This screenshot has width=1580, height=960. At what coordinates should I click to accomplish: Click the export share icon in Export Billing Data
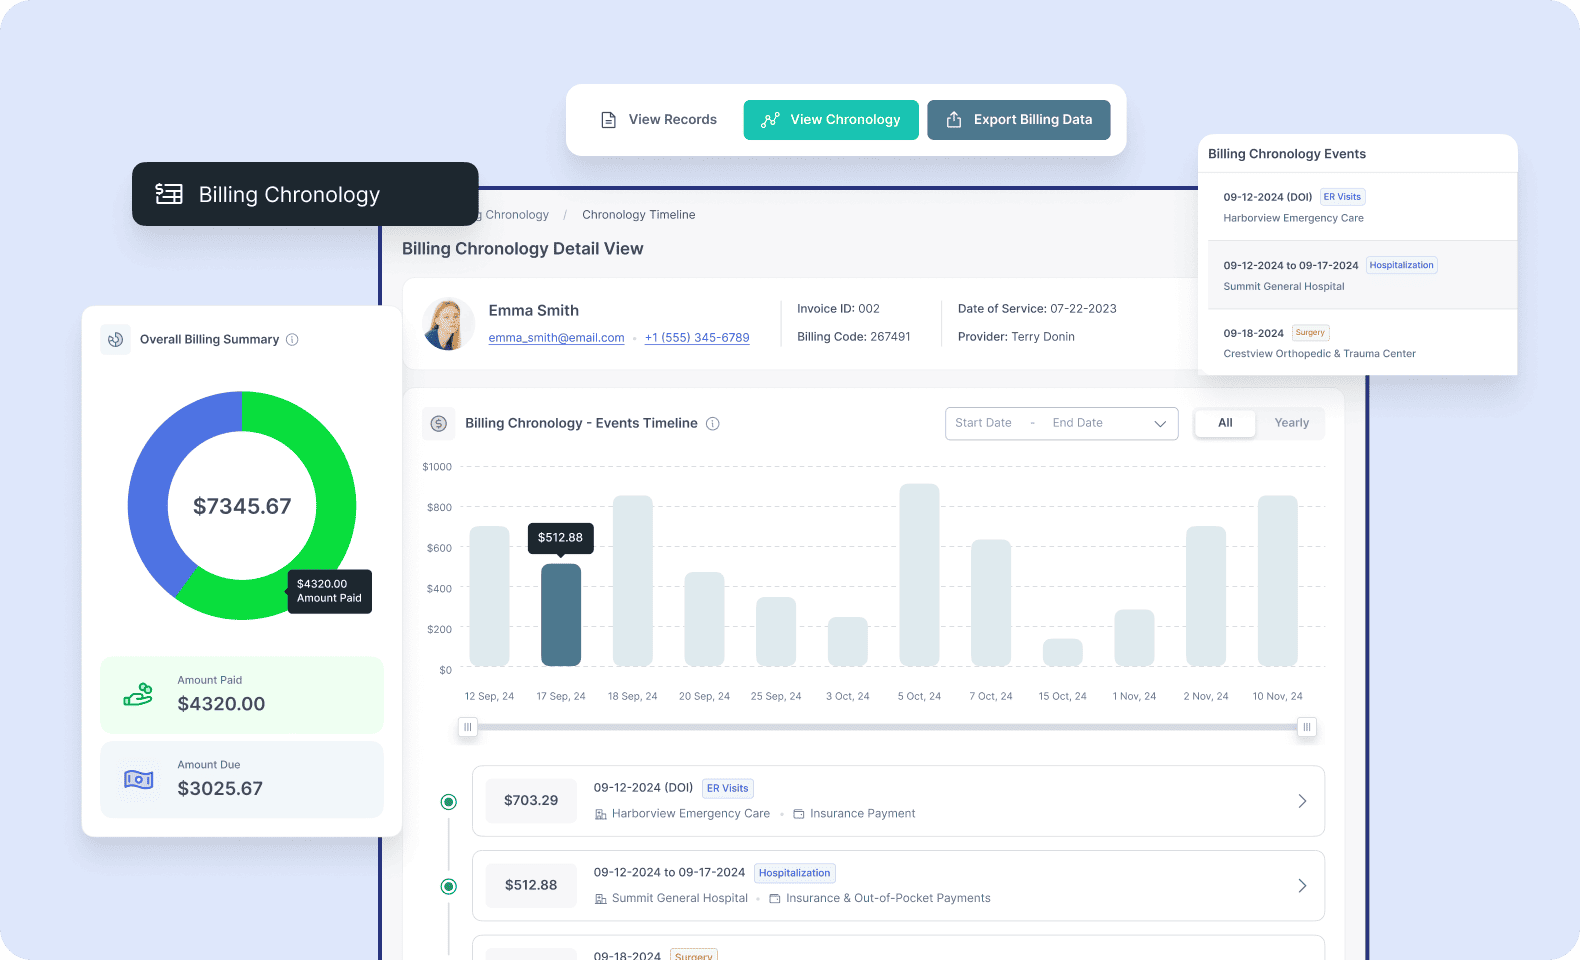954,119
